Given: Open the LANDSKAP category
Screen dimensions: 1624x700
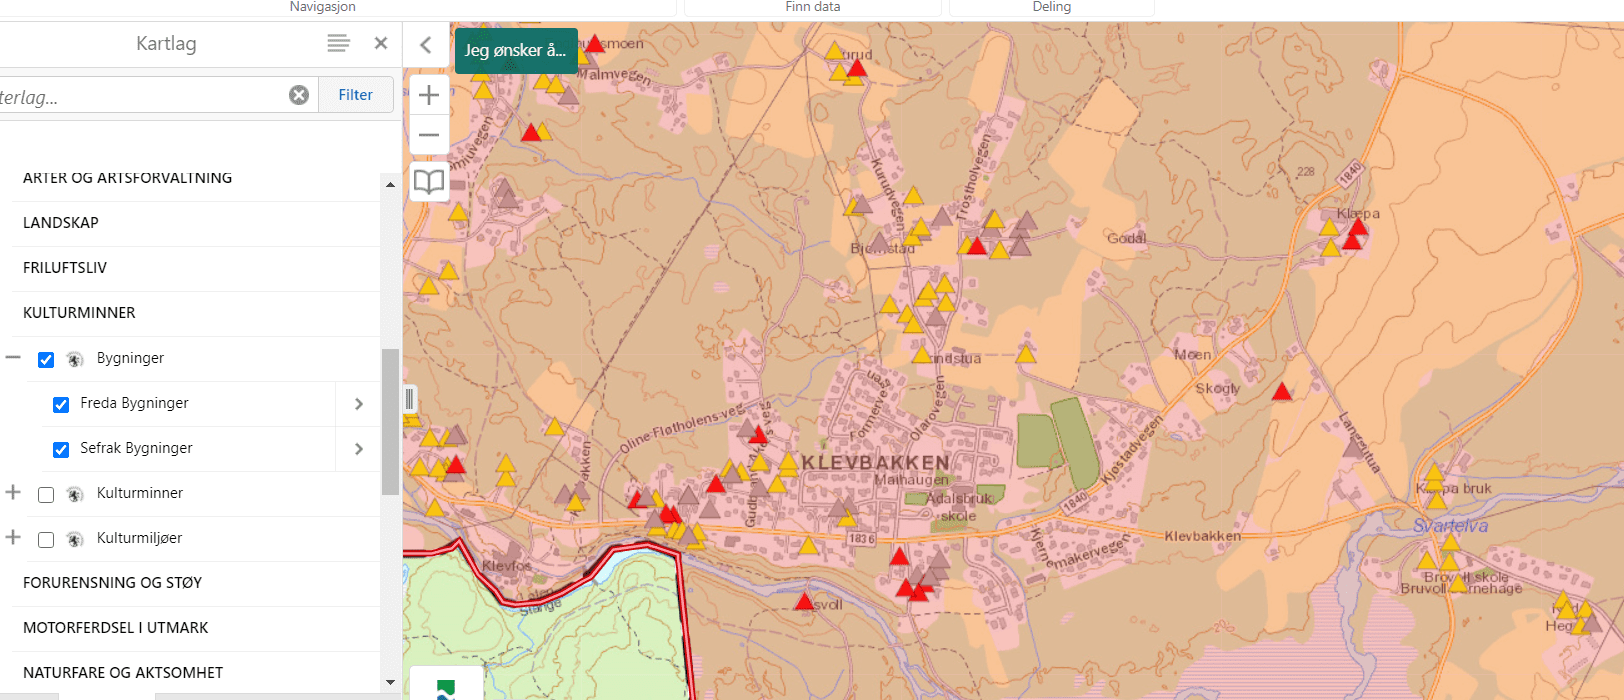Looking at the screenshot, I should (x=61, y=223).
